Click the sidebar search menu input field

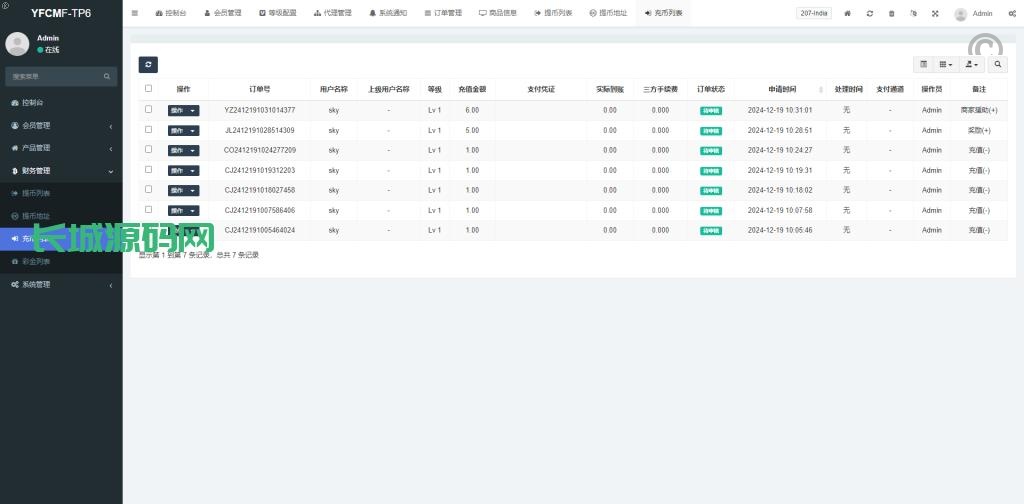pyautogui.click(x=55, y=76)
